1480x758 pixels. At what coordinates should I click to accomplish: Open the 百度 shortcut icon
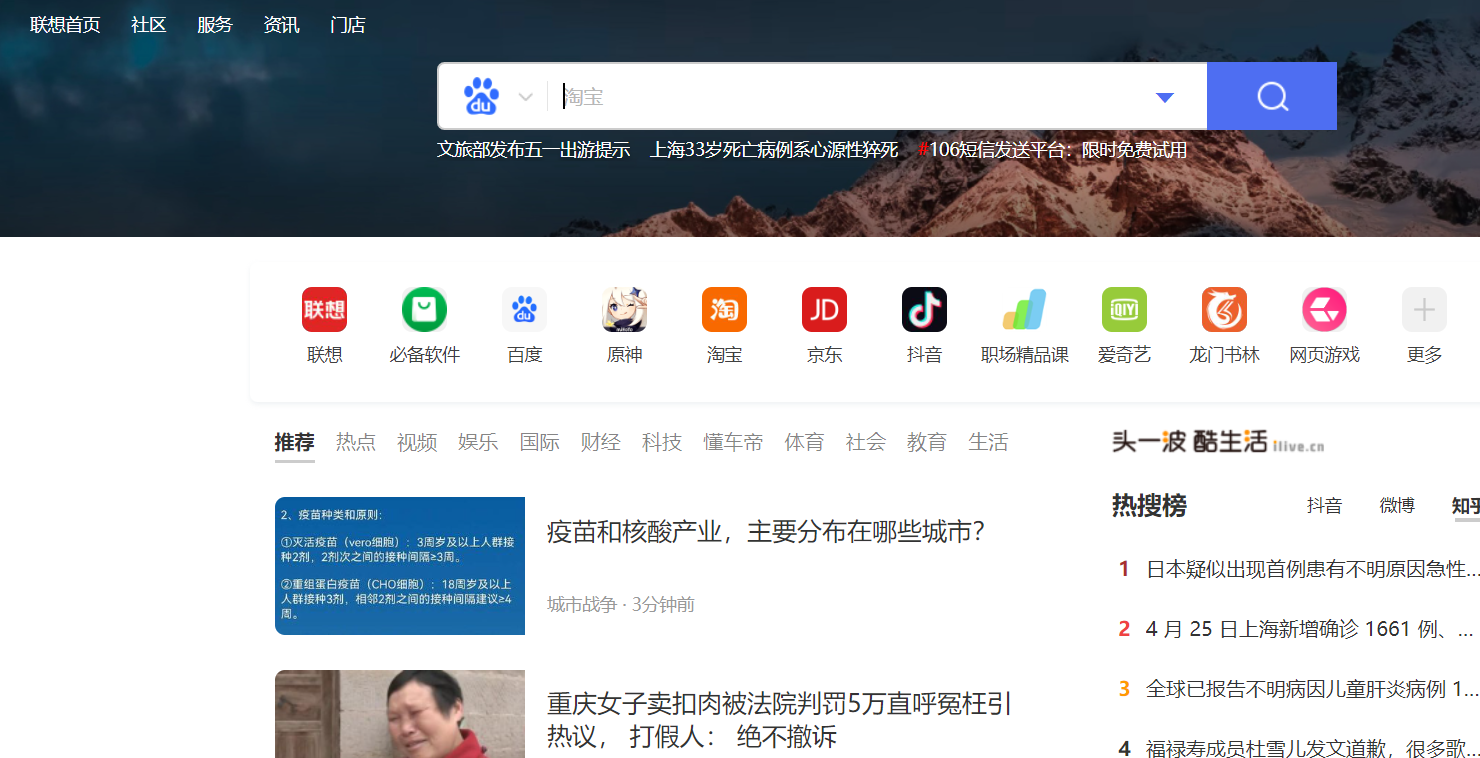[x=524, y=310]
